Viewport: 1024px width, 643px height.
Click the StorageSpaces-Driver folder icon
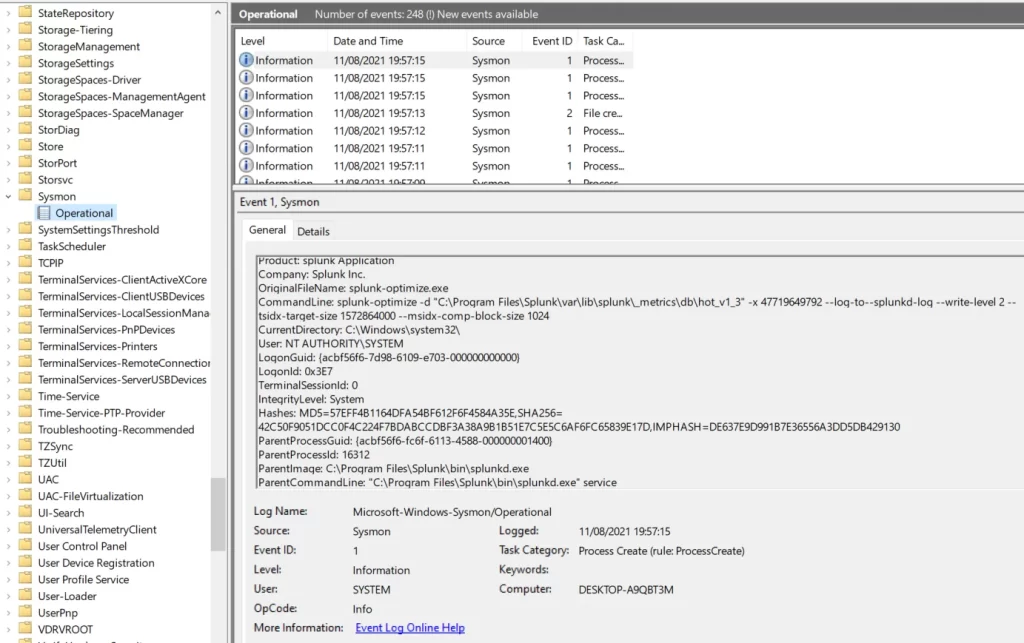pos(25,78)
